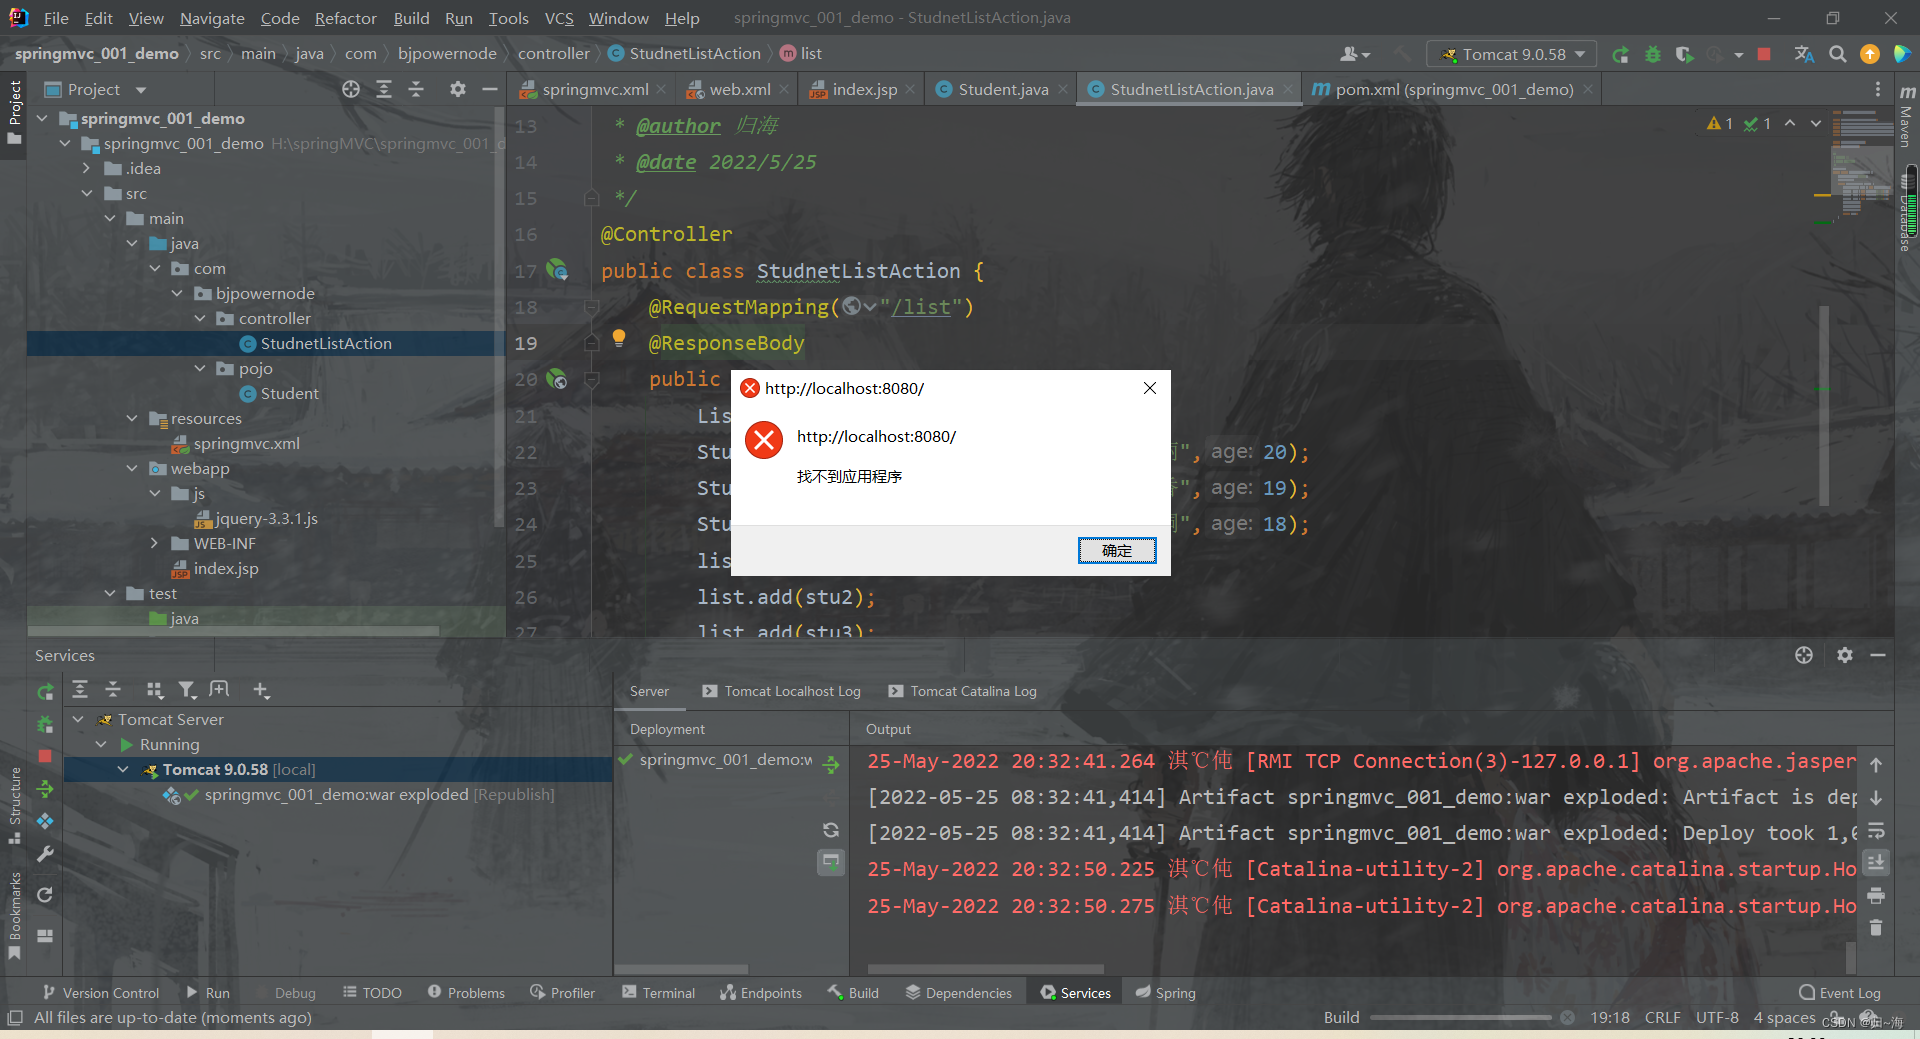Click the editor vertical scrollbar
1920x1039 pixels.
pyautogui.click(x=1824, y=405)
